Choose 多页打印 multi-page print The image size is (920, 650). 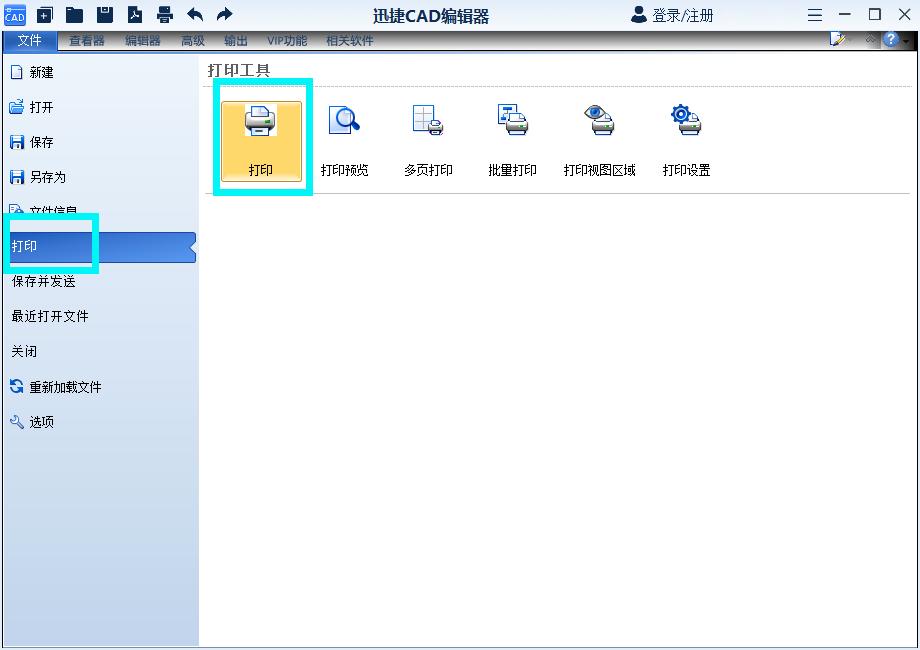428,141
